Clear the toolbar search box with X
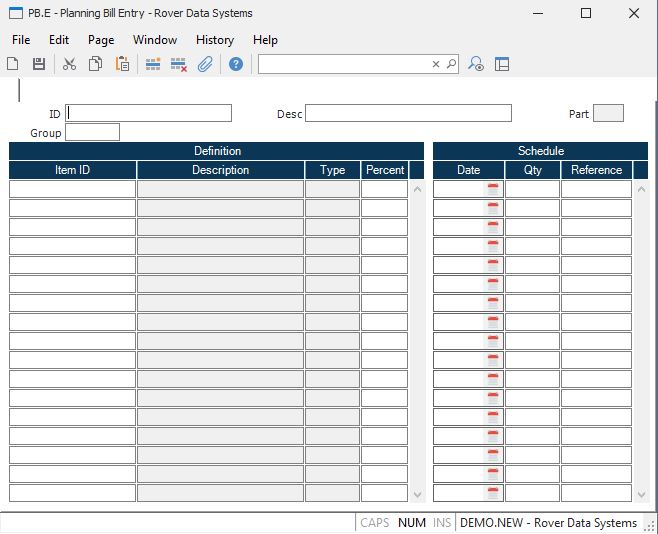This screenshot has width=658, height=534. pyautogui.click(x=436, y=64)
